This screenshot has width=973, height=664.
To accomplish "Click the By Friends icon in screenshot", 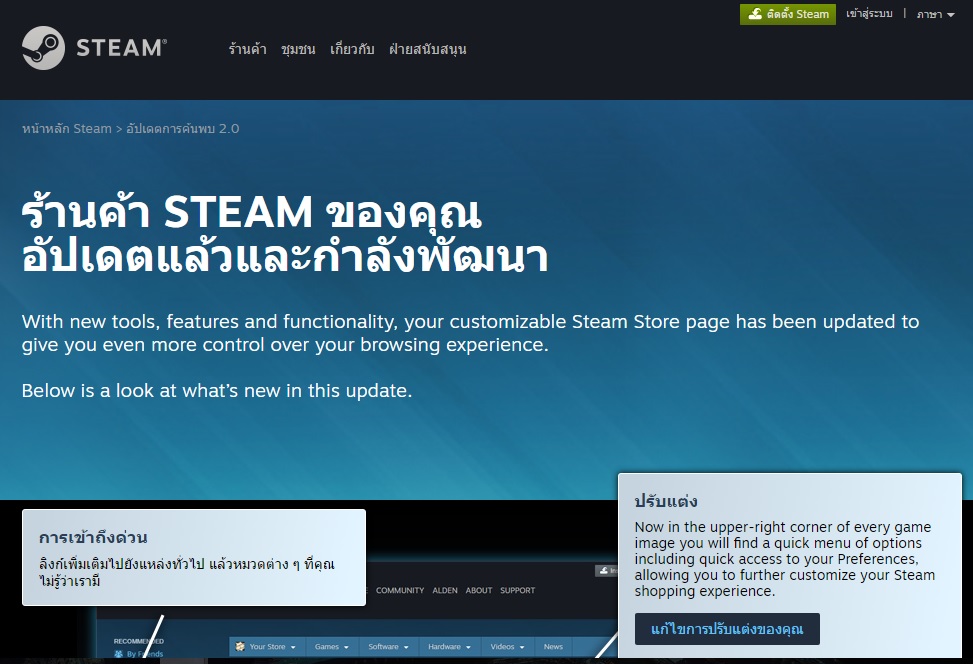I will click(x=119, y=654).
